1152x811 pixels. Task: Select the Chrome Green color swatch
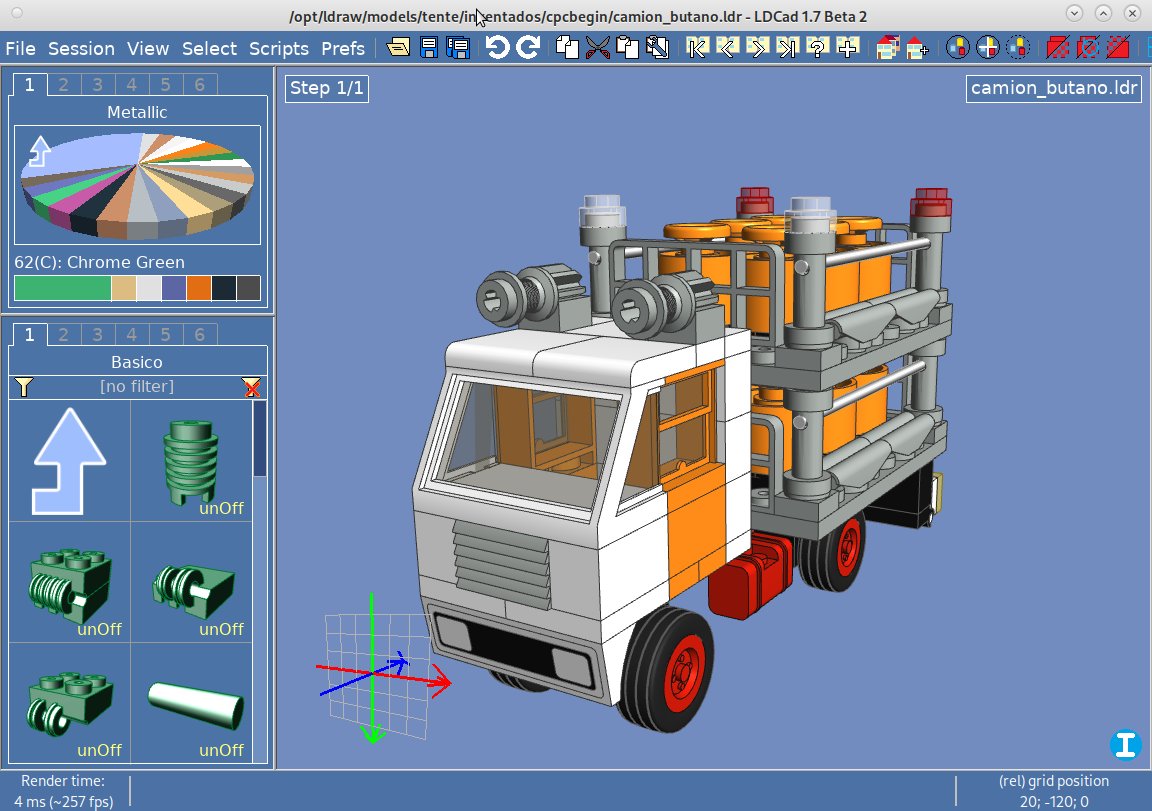click(x=62, y=288)
